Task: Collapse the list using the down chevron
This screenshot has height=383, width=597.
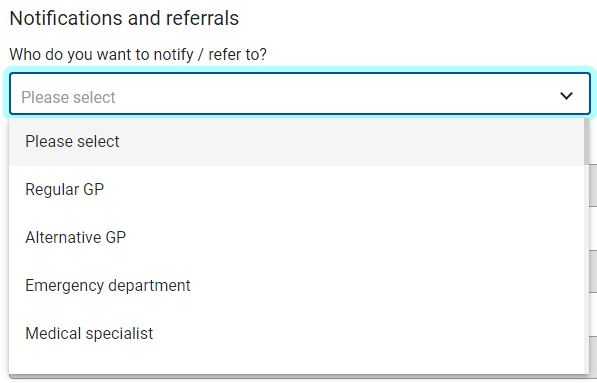Action: pyautogui.click(x=566, y=96)
